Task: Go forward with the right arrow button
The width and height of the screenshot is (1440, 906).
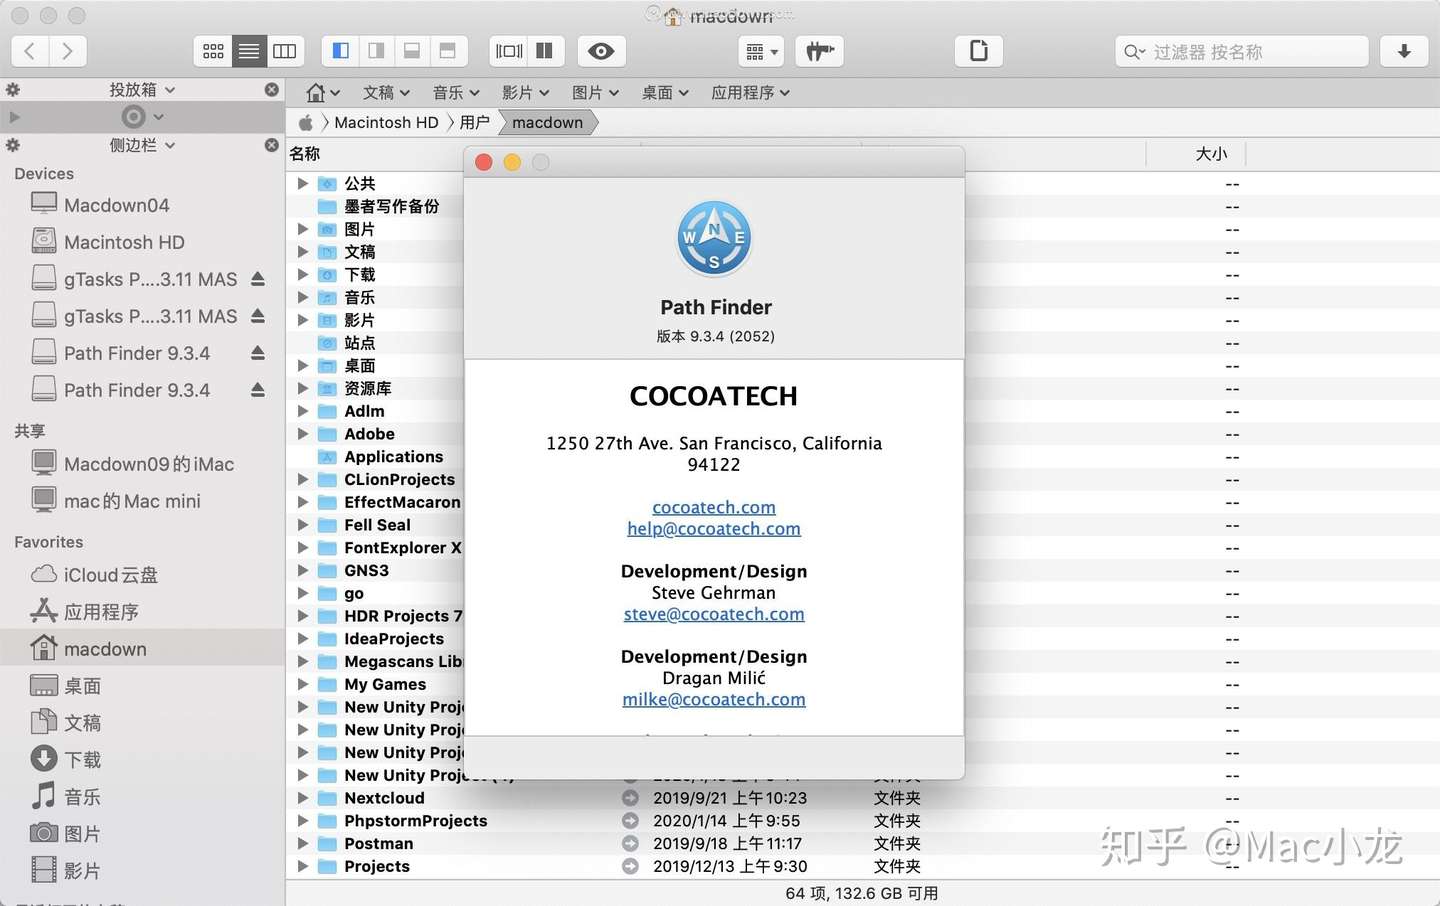Action: click(67, 51)
